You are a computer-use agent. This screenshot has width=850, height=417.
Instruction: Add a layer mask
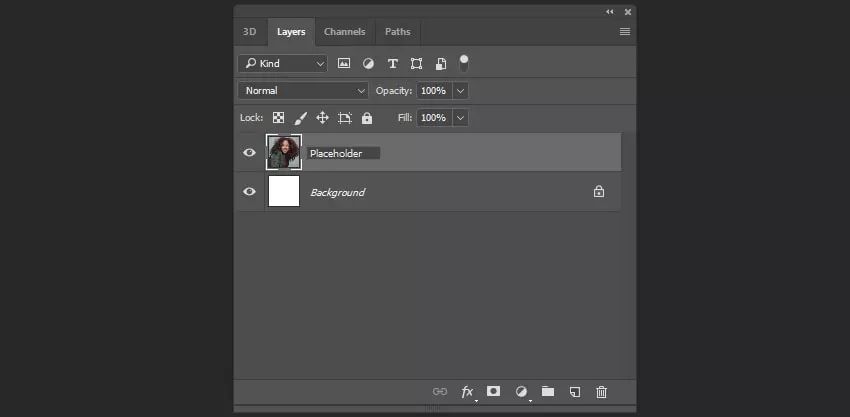pos(493,391)
